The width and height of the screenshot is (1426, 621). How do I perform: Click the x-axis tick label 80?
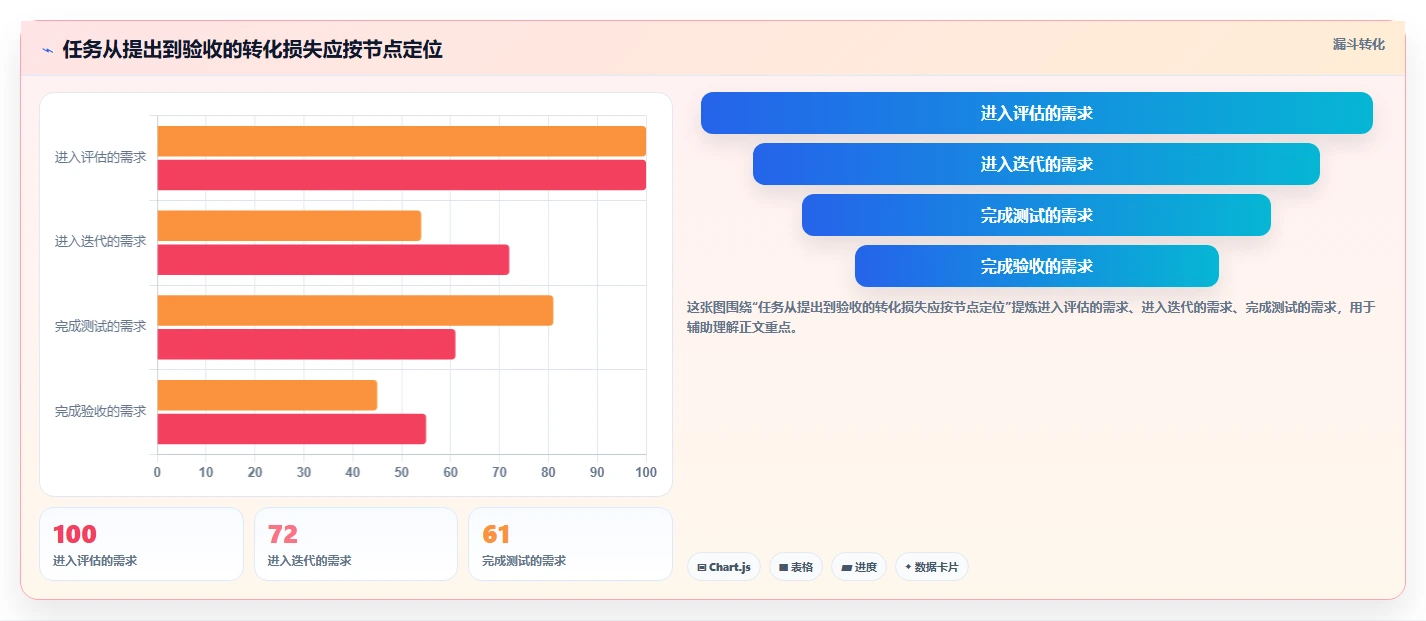coord(548,472)
